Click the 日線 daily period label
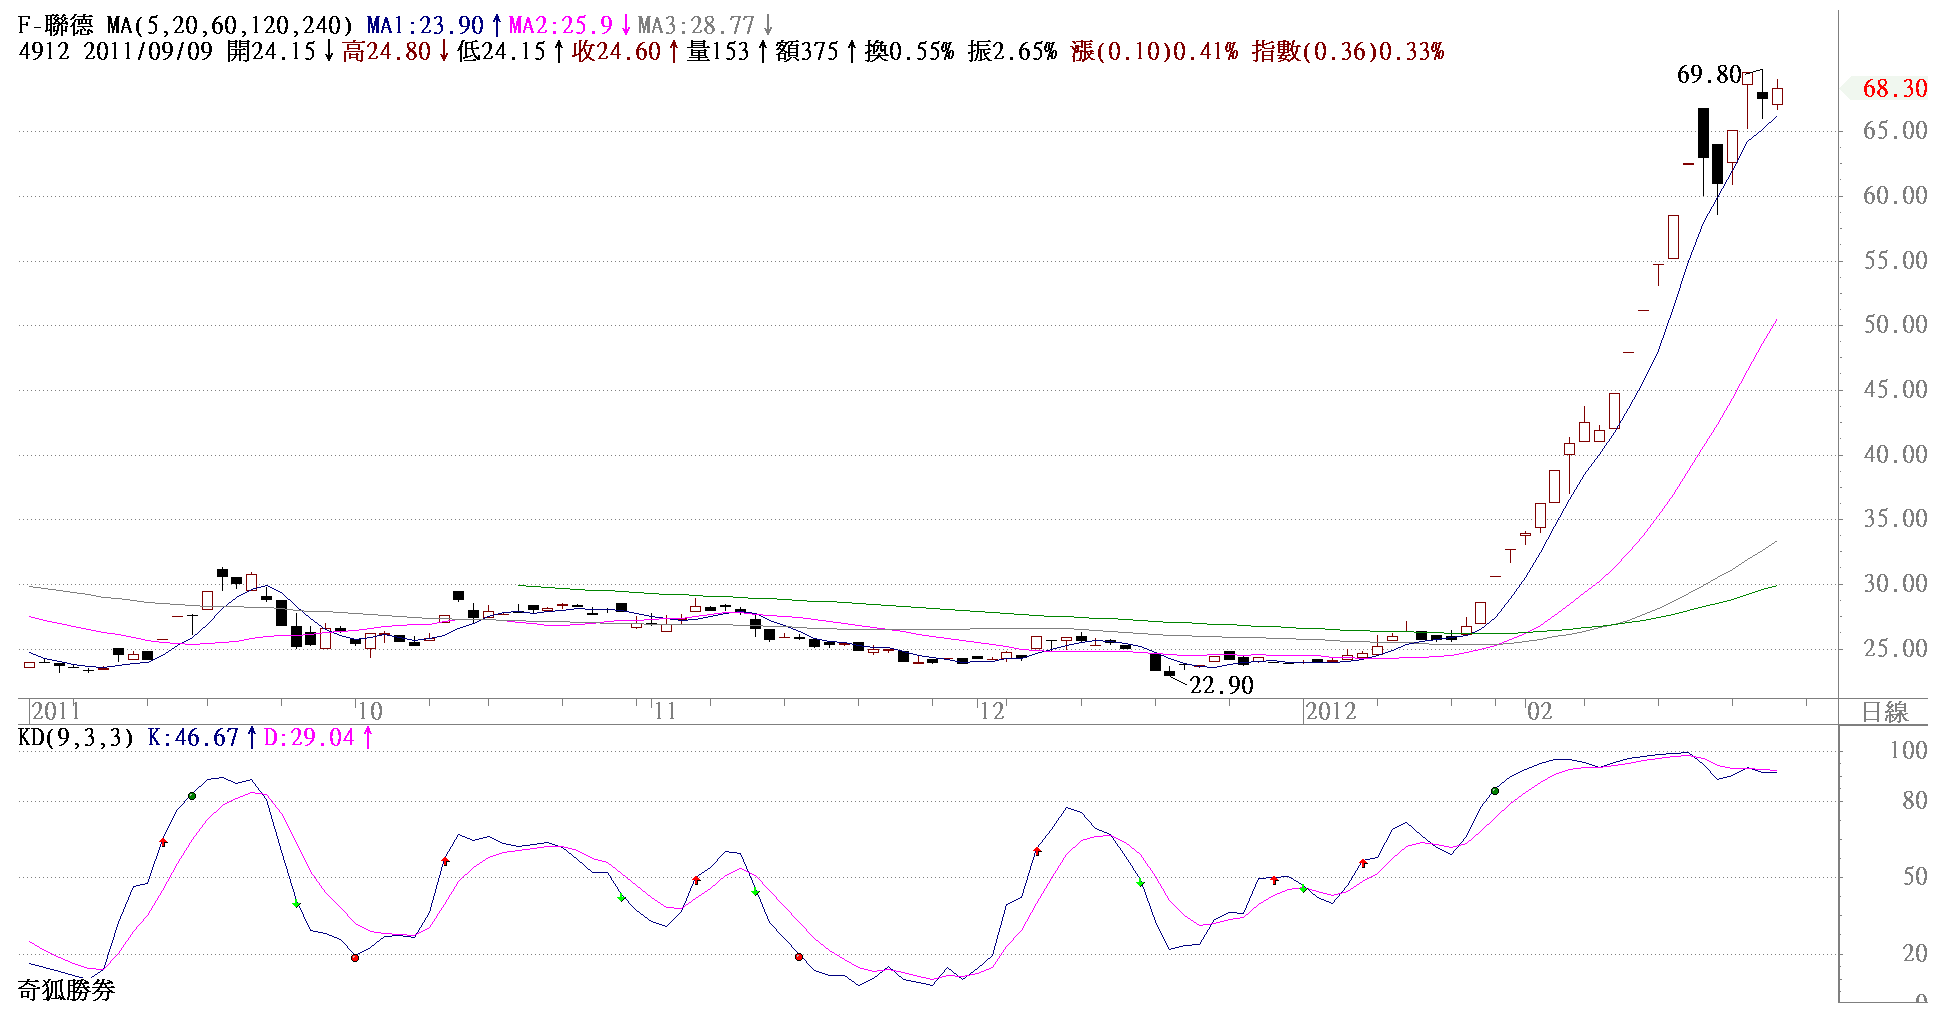The height and width of the screenshot is (1022, 1945). (x=1884, y=712)
